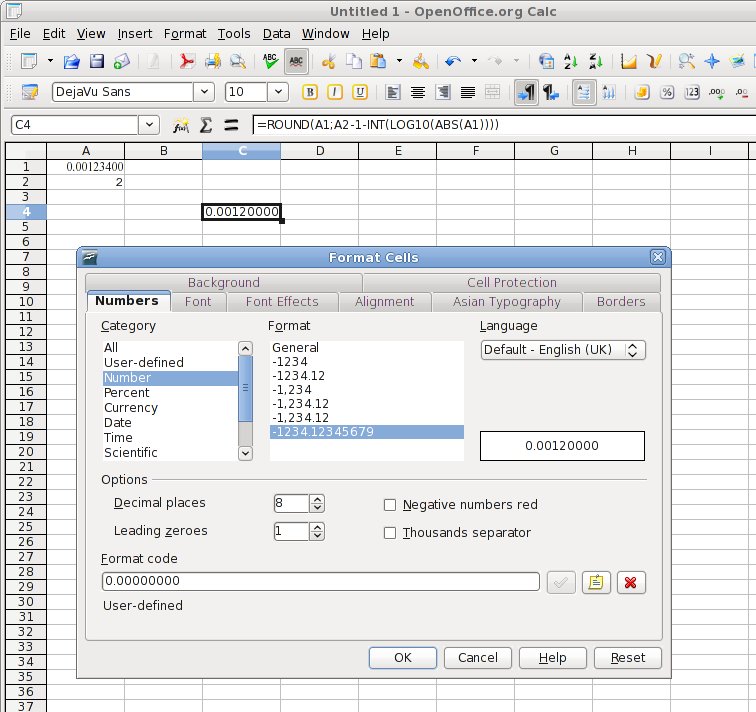Tick the Thousands separator checkbox
This screenshot has height=712, width=756.
tap(390, 533)
